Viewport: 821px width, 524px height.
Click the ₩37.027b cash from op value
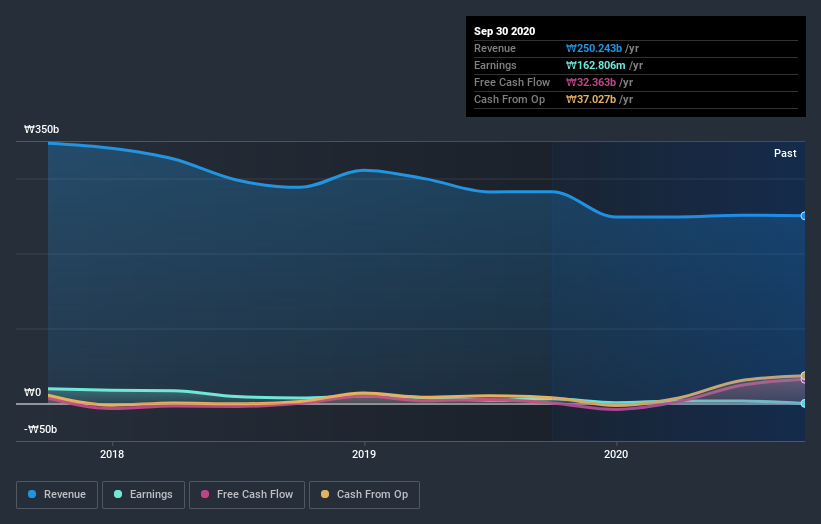tap(591, 99)
